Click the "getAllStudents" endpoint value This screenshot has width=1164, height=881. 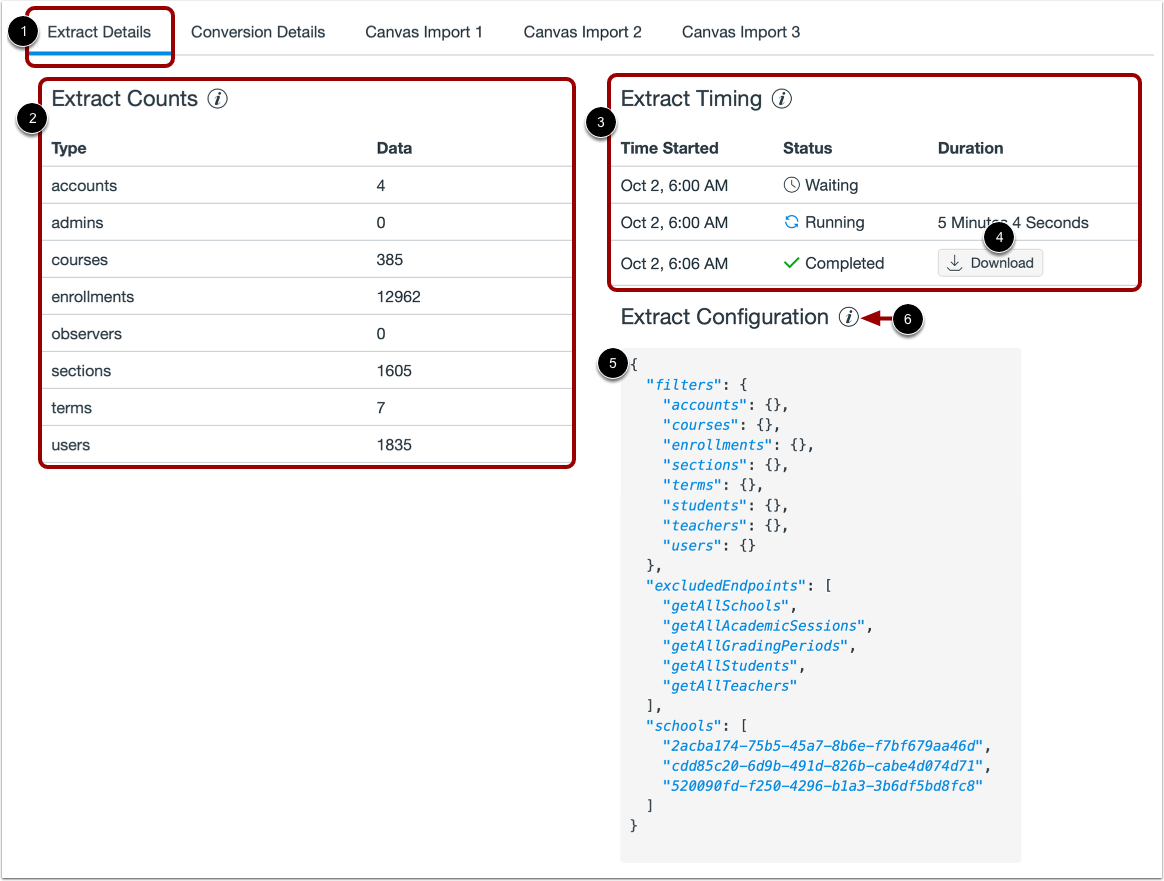730,666
